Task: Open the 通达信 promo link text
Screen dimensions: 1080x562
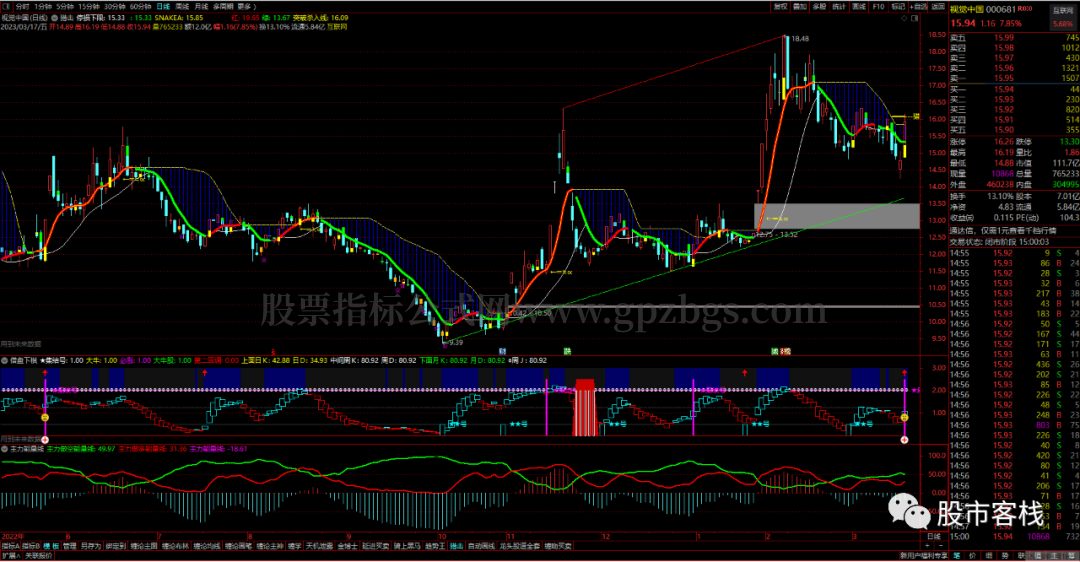Action: tap(1002, 231)
